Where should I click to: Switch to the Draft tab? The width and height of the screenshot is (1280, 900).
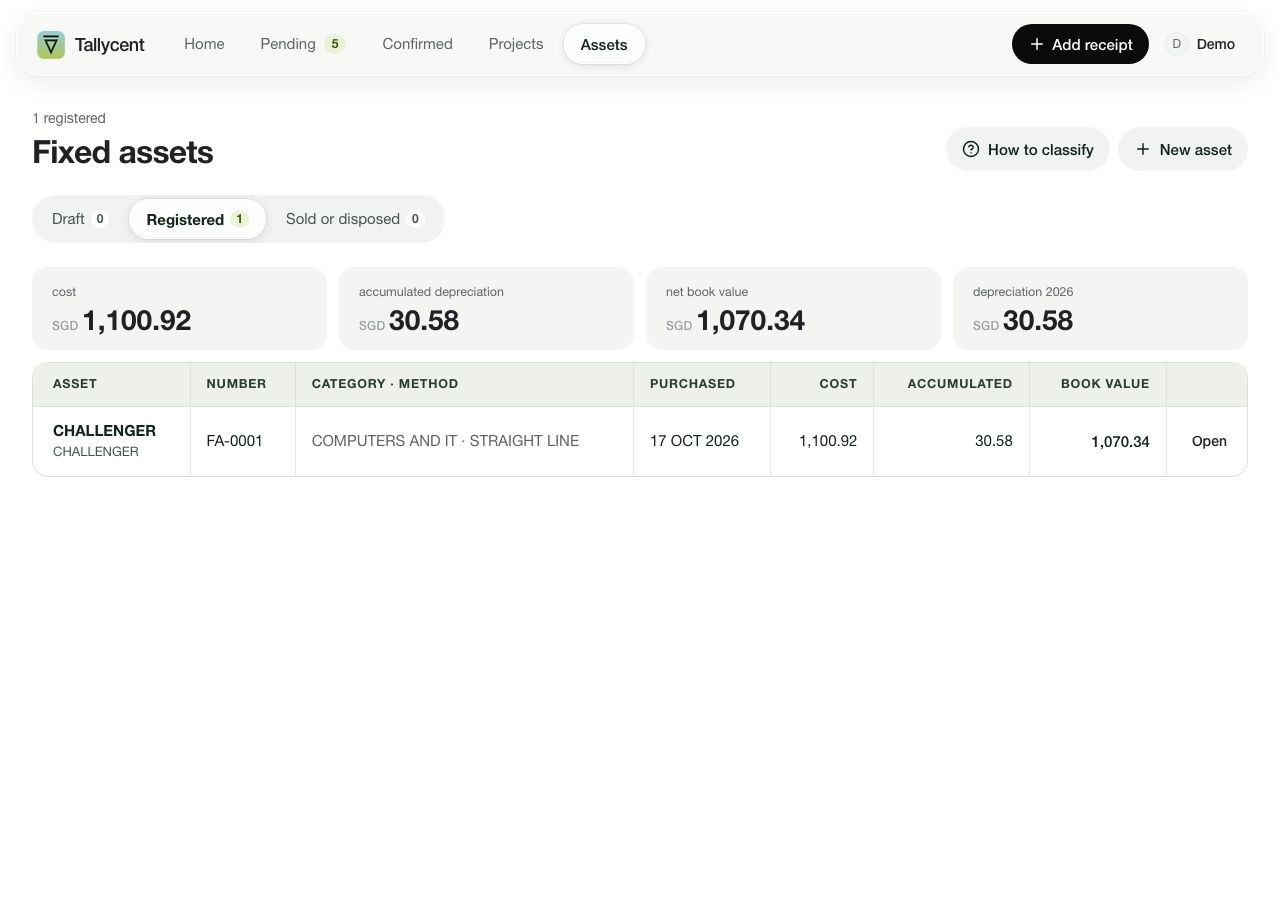tap(80, 219)
